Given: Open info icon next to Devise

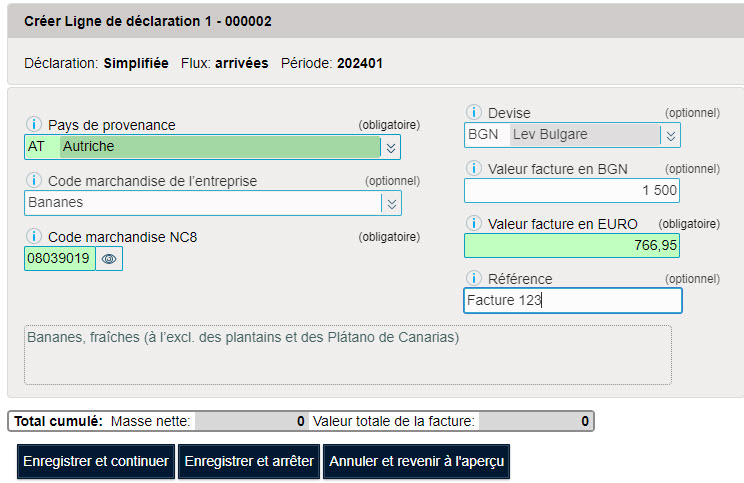Looking at the screenshot, I should point(474,112).
